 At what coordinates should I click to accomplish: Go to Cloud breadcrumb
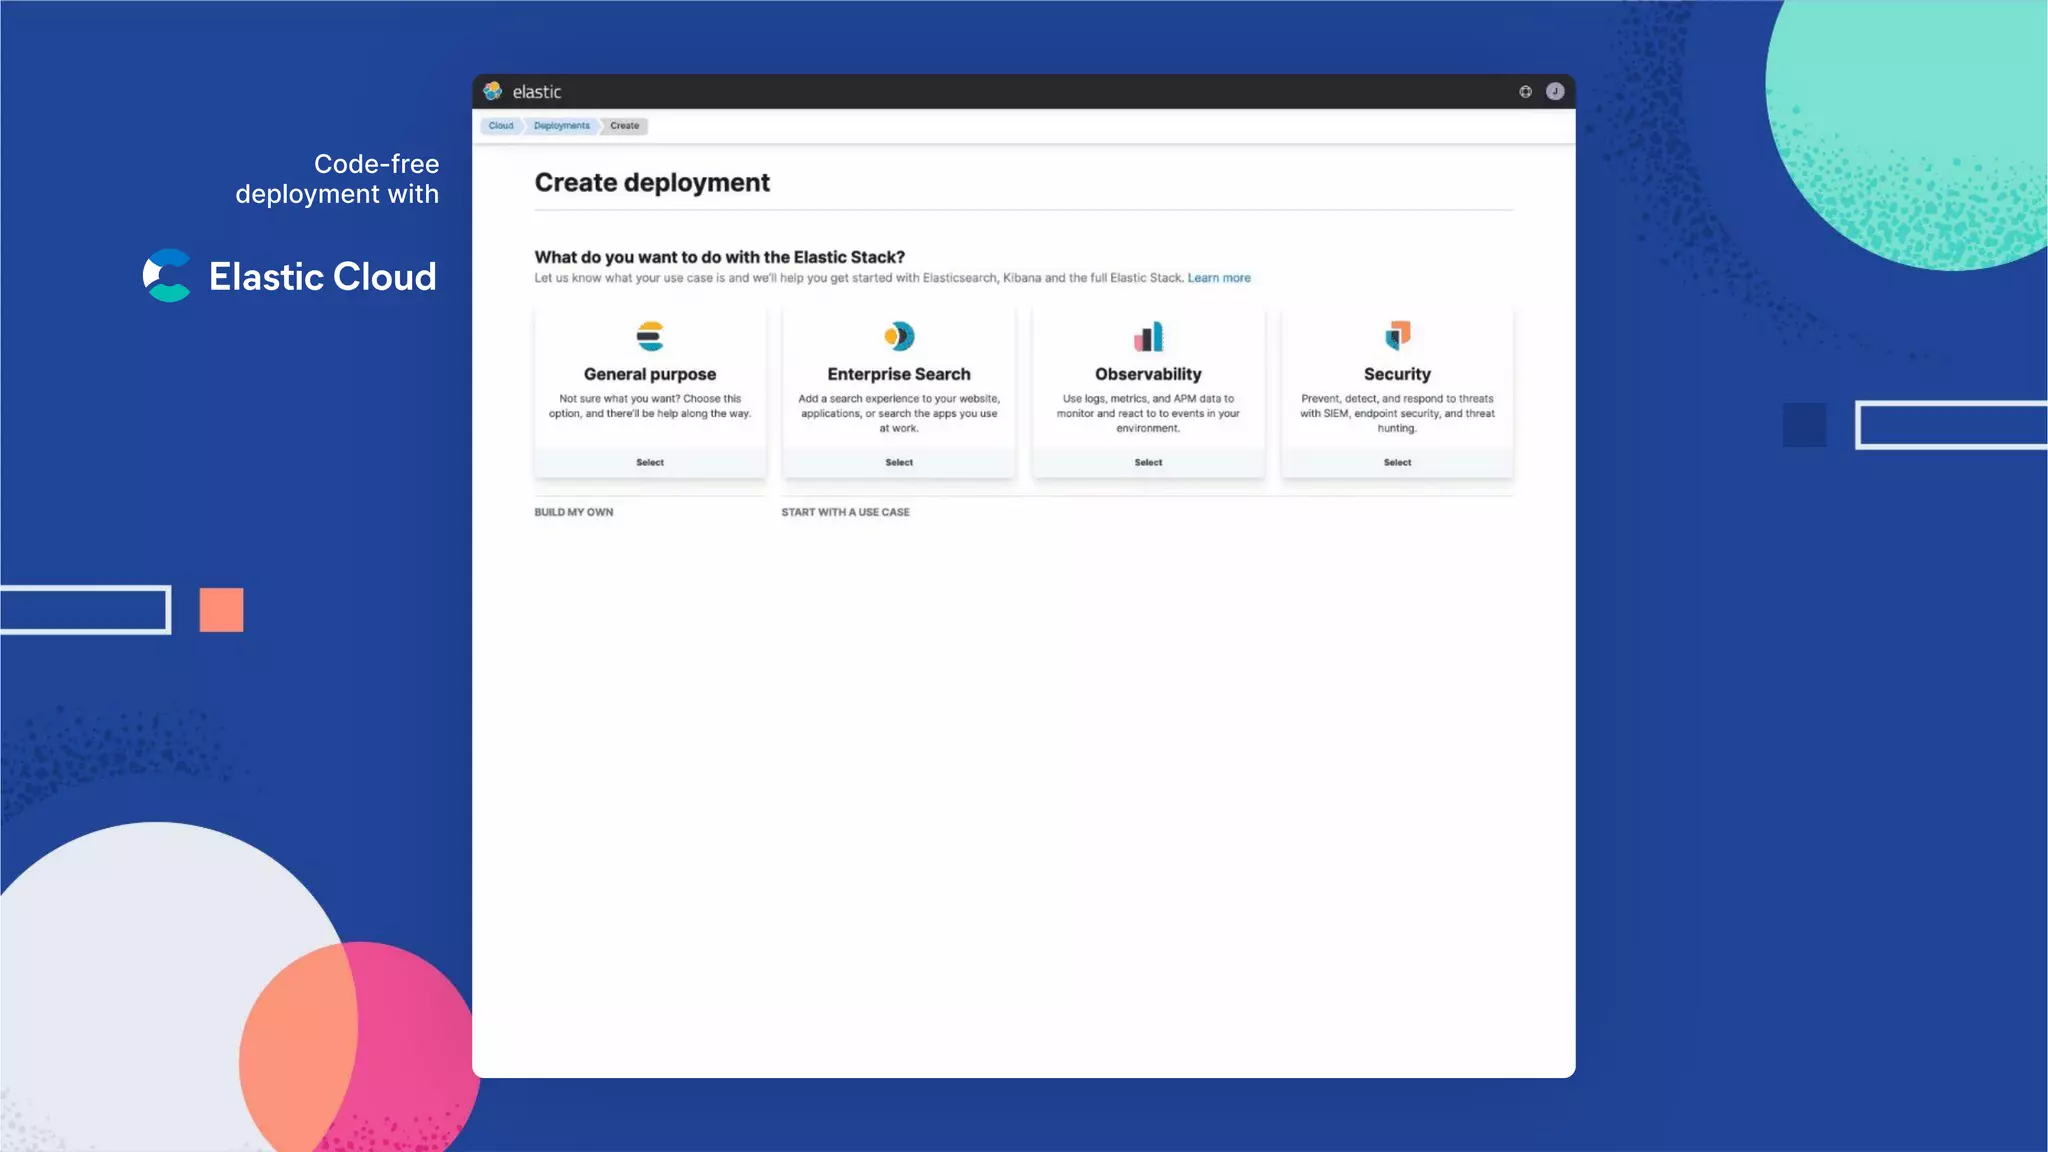pos(501,126)
